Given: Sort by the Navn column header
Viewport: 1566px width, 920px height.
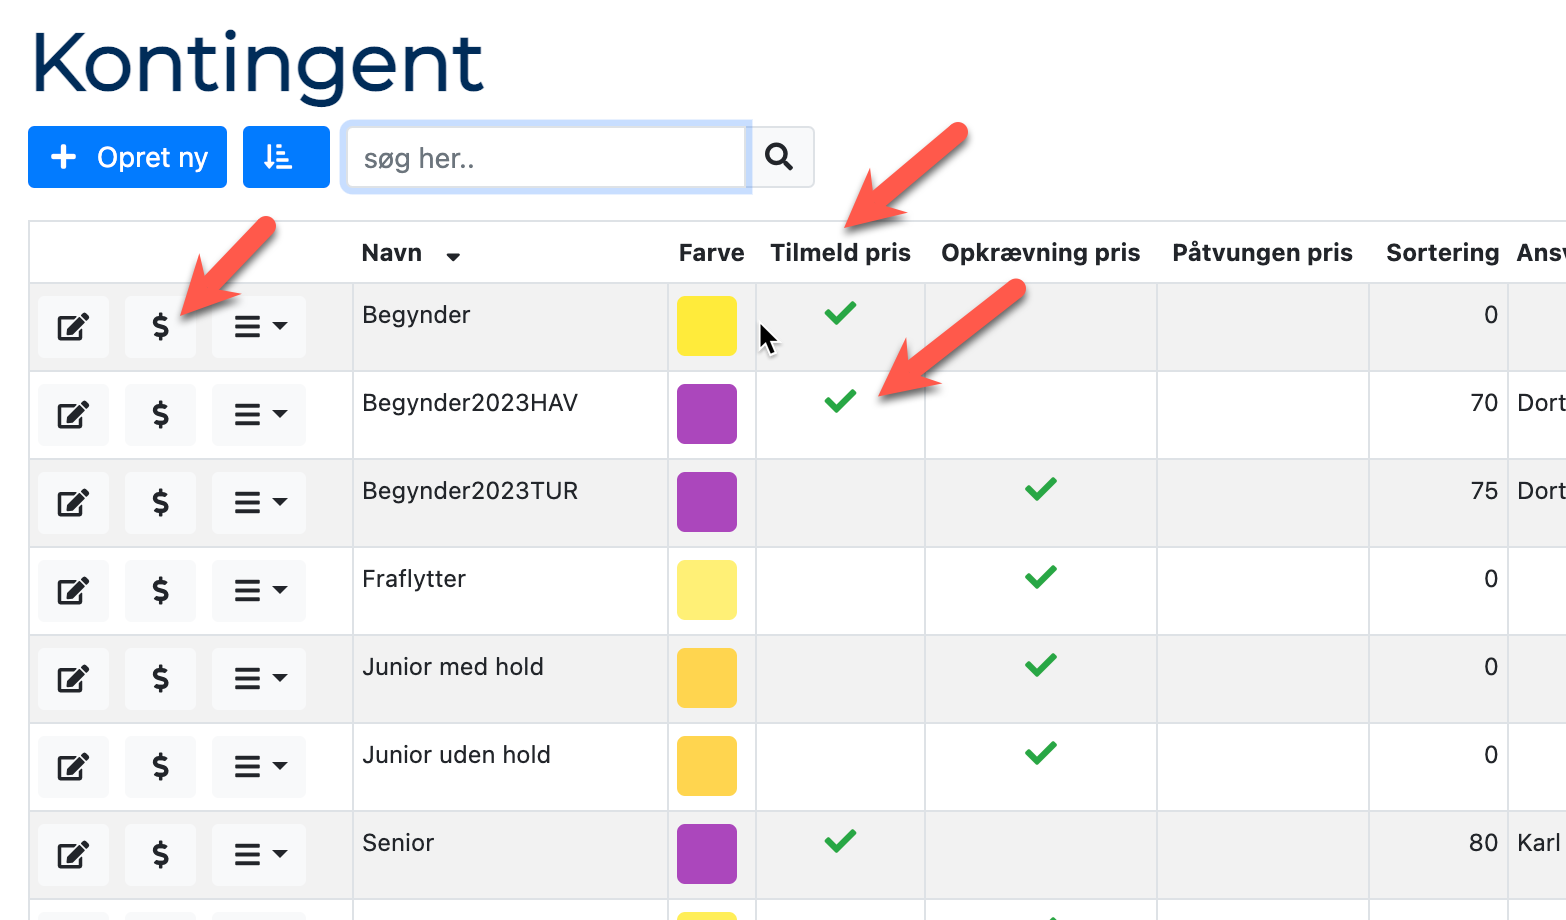Looking at the screenshot, I should point(392,253).
